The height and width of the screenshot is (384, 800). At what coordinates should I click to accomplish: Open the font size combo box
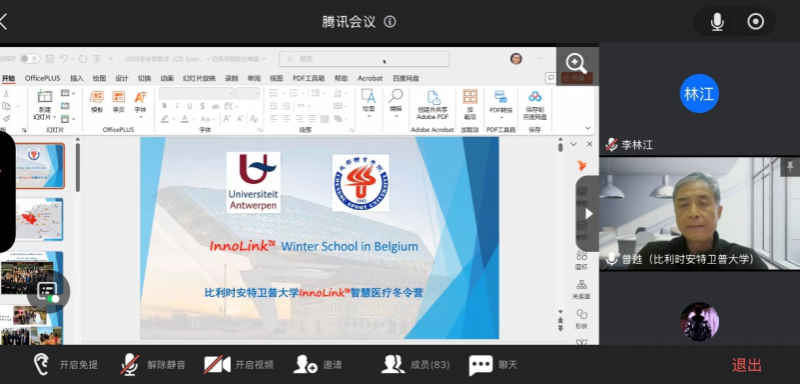click(x=248, y=93)
